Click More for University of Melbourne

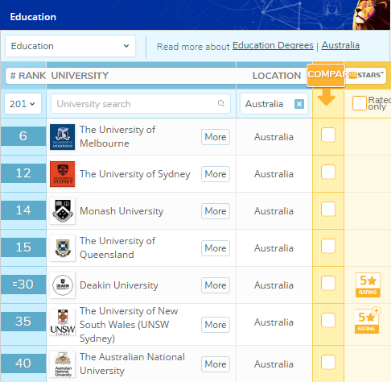(x=215, y=137)
